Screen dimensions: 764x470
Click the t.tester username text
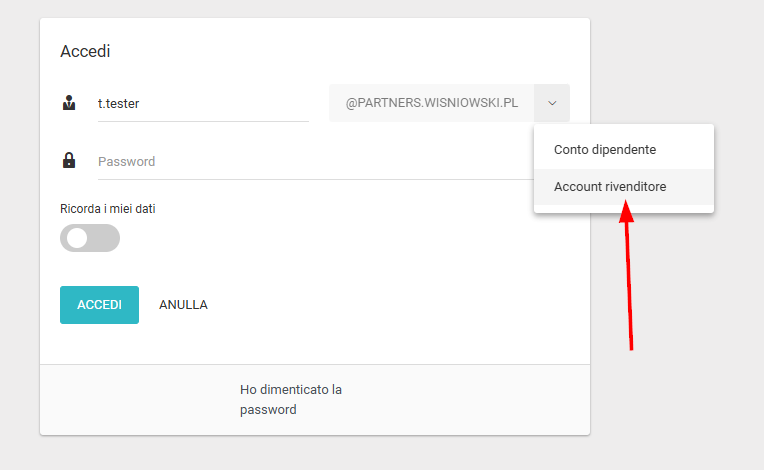[x=118, y=102]
